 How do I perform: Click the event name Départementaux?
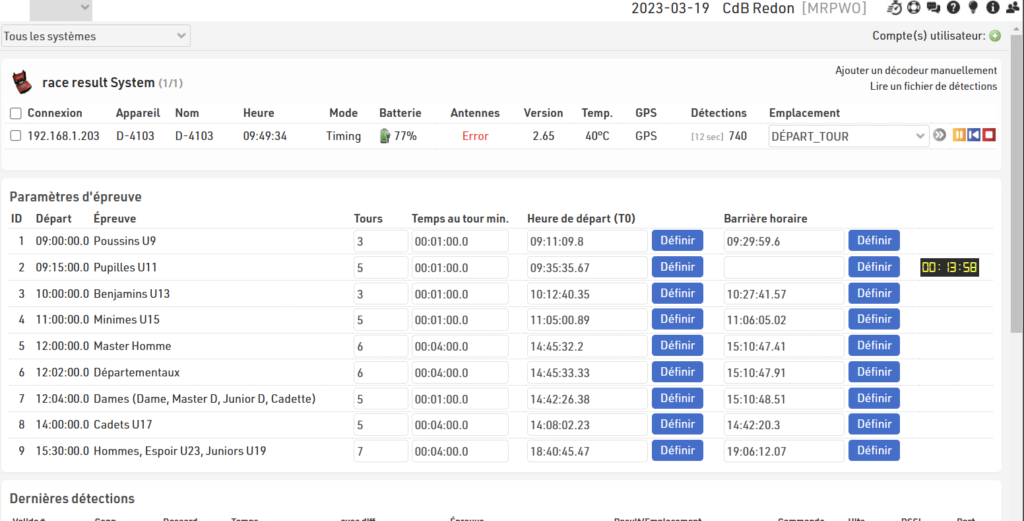click(136, 373)
